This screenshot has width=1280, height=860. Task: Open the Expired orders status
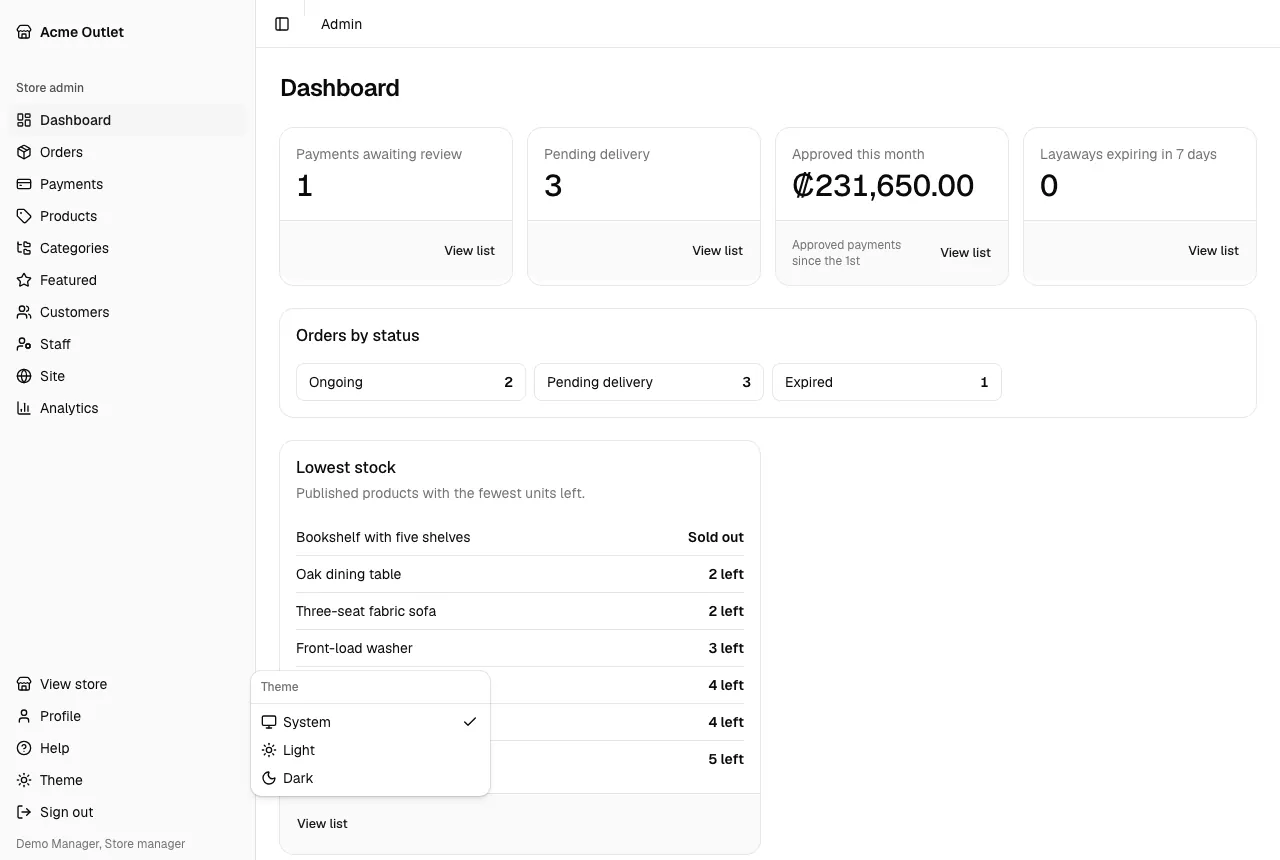click(887, 382)
